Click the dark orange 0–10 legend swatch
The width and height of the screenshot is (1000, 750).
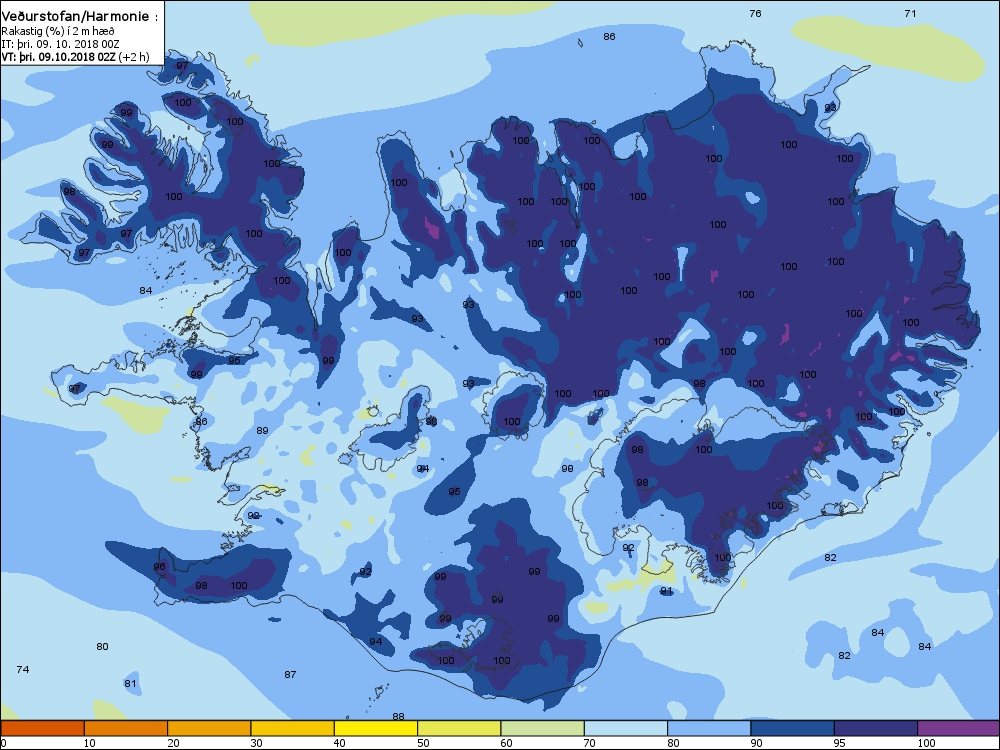pyautogui.click(x=42, y=728)
